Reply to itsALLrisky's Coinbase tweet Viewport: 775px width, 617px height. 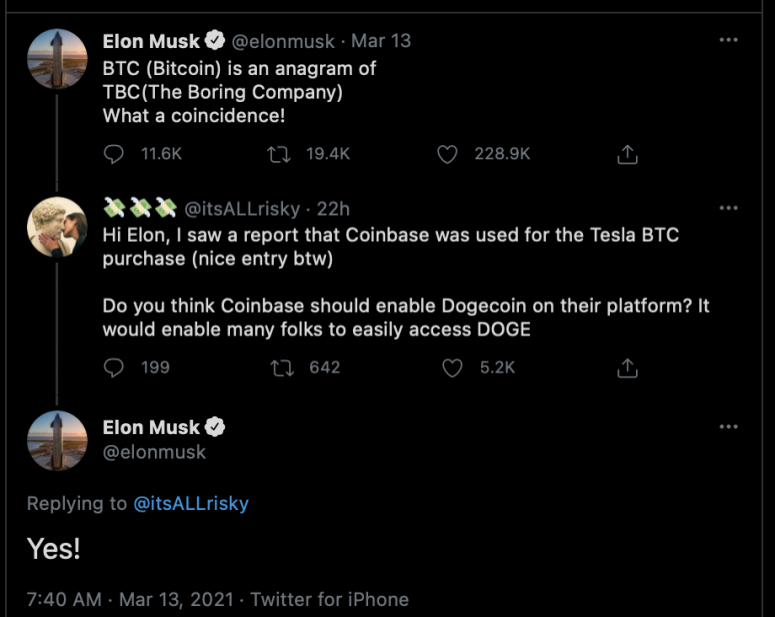115,368
